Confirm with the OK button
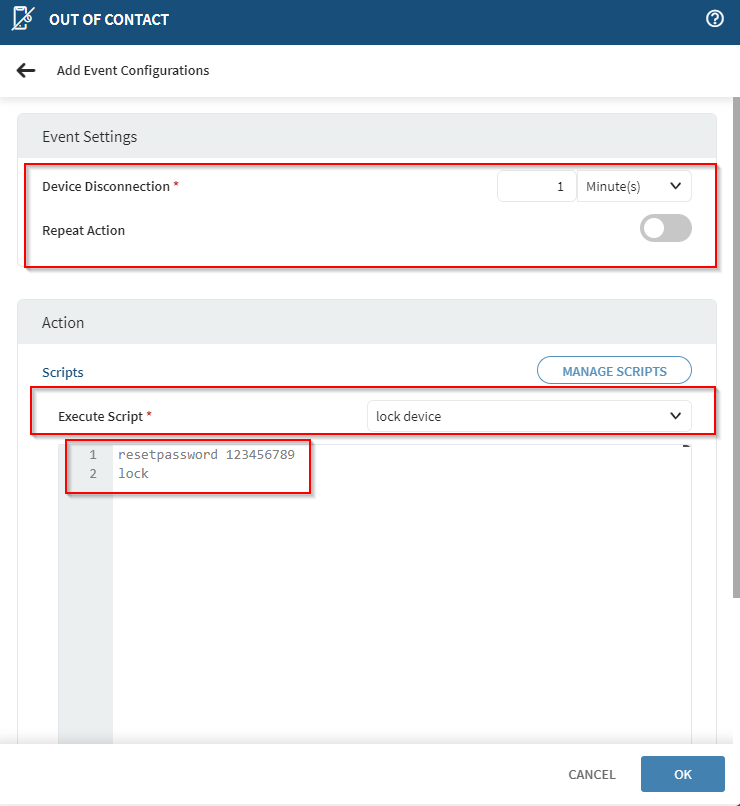This screenshot has height=806, width=740. 682,774
